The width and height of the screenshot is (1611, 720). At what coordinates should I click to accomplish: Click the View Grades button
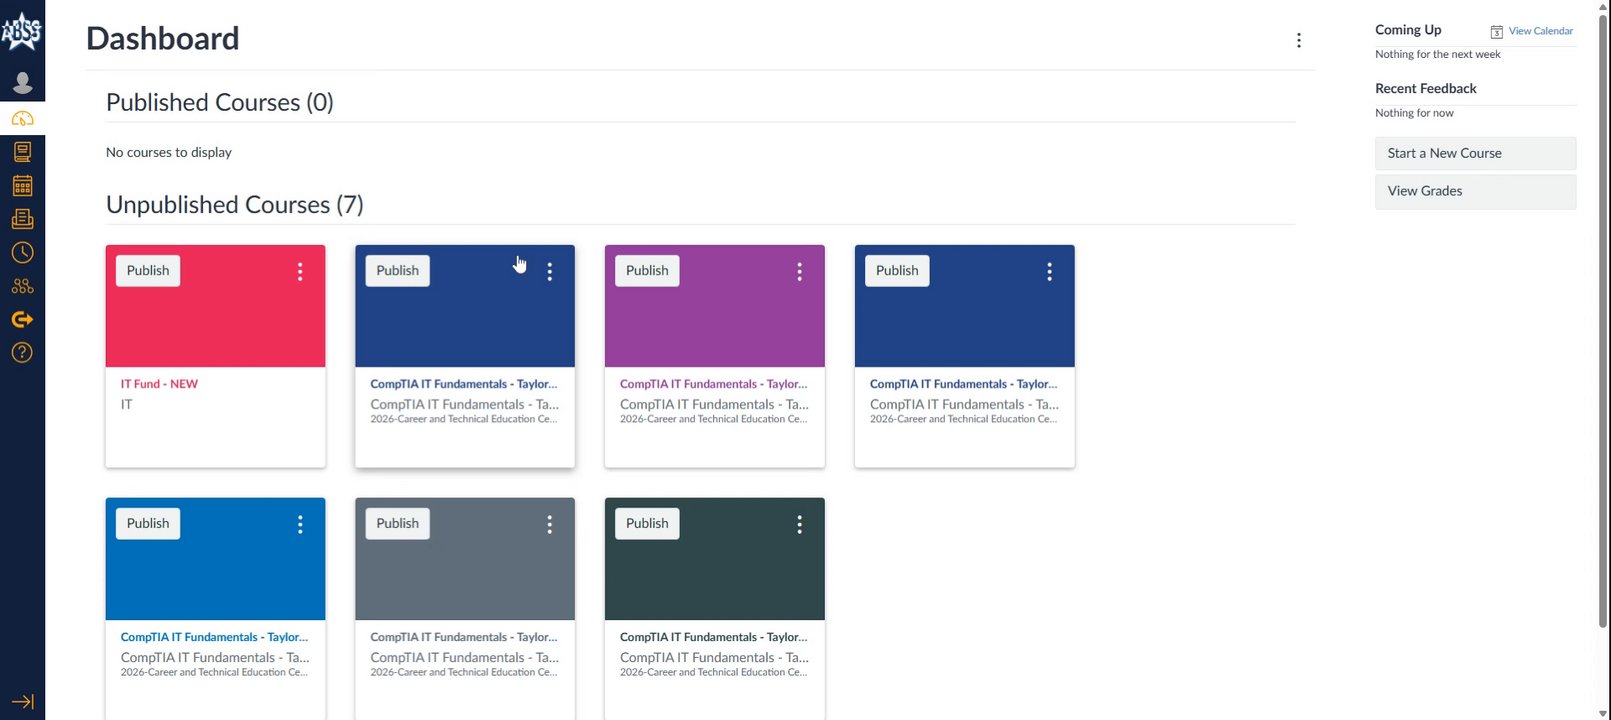(1475, 191)
